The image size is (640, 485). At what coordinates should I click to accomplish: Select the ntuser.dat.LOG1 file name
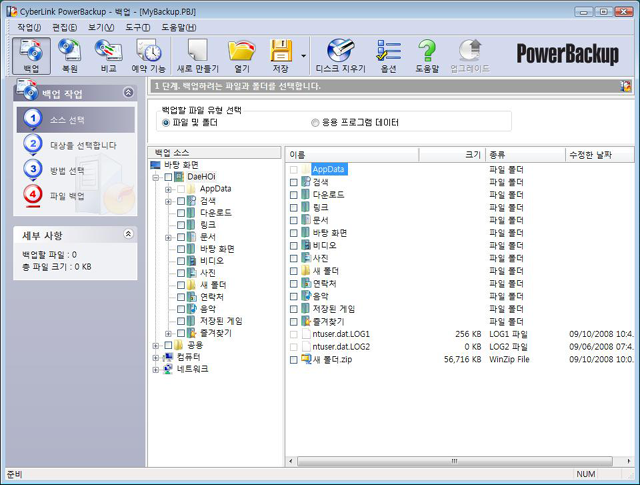coord(341,334)
